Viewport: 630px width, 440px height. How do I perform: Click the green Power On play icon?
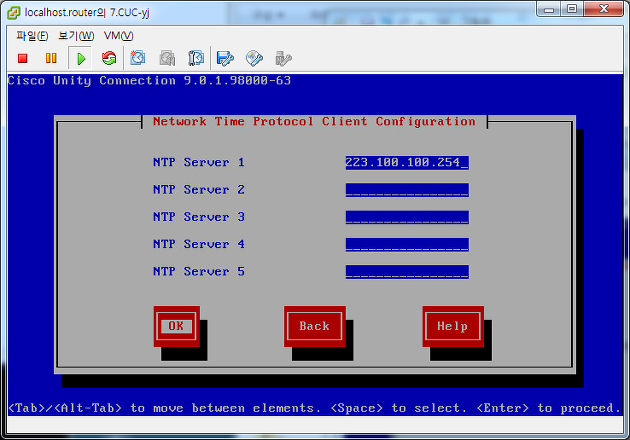pyautogui.click(x=81, y=59)
